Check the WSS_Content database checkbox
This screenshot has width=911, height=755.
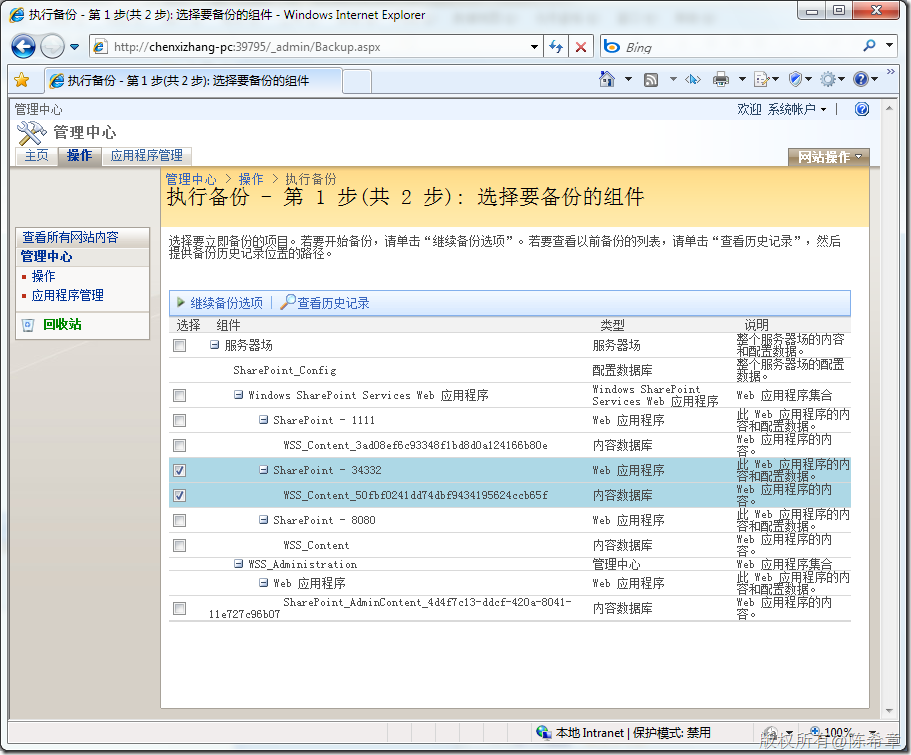[180, 545]
